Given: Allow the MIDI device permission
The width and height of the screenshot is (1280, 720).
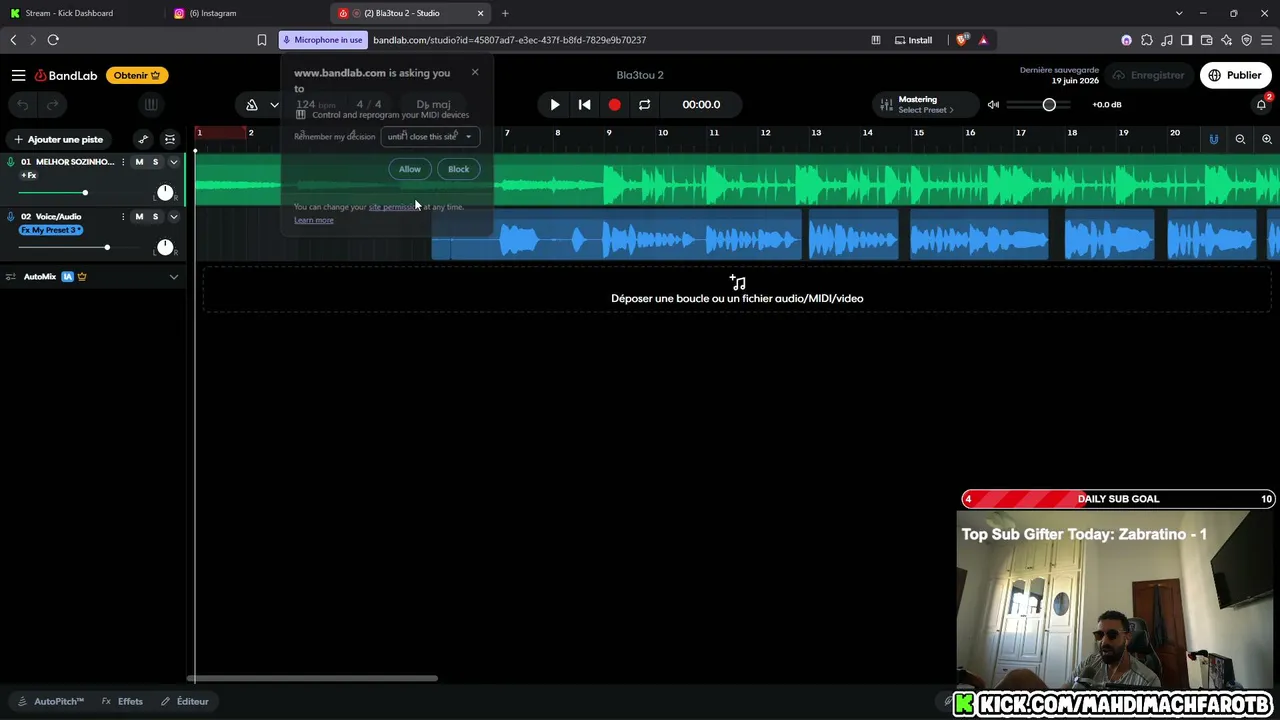Looking at the screenshot, I should (410, 169).
